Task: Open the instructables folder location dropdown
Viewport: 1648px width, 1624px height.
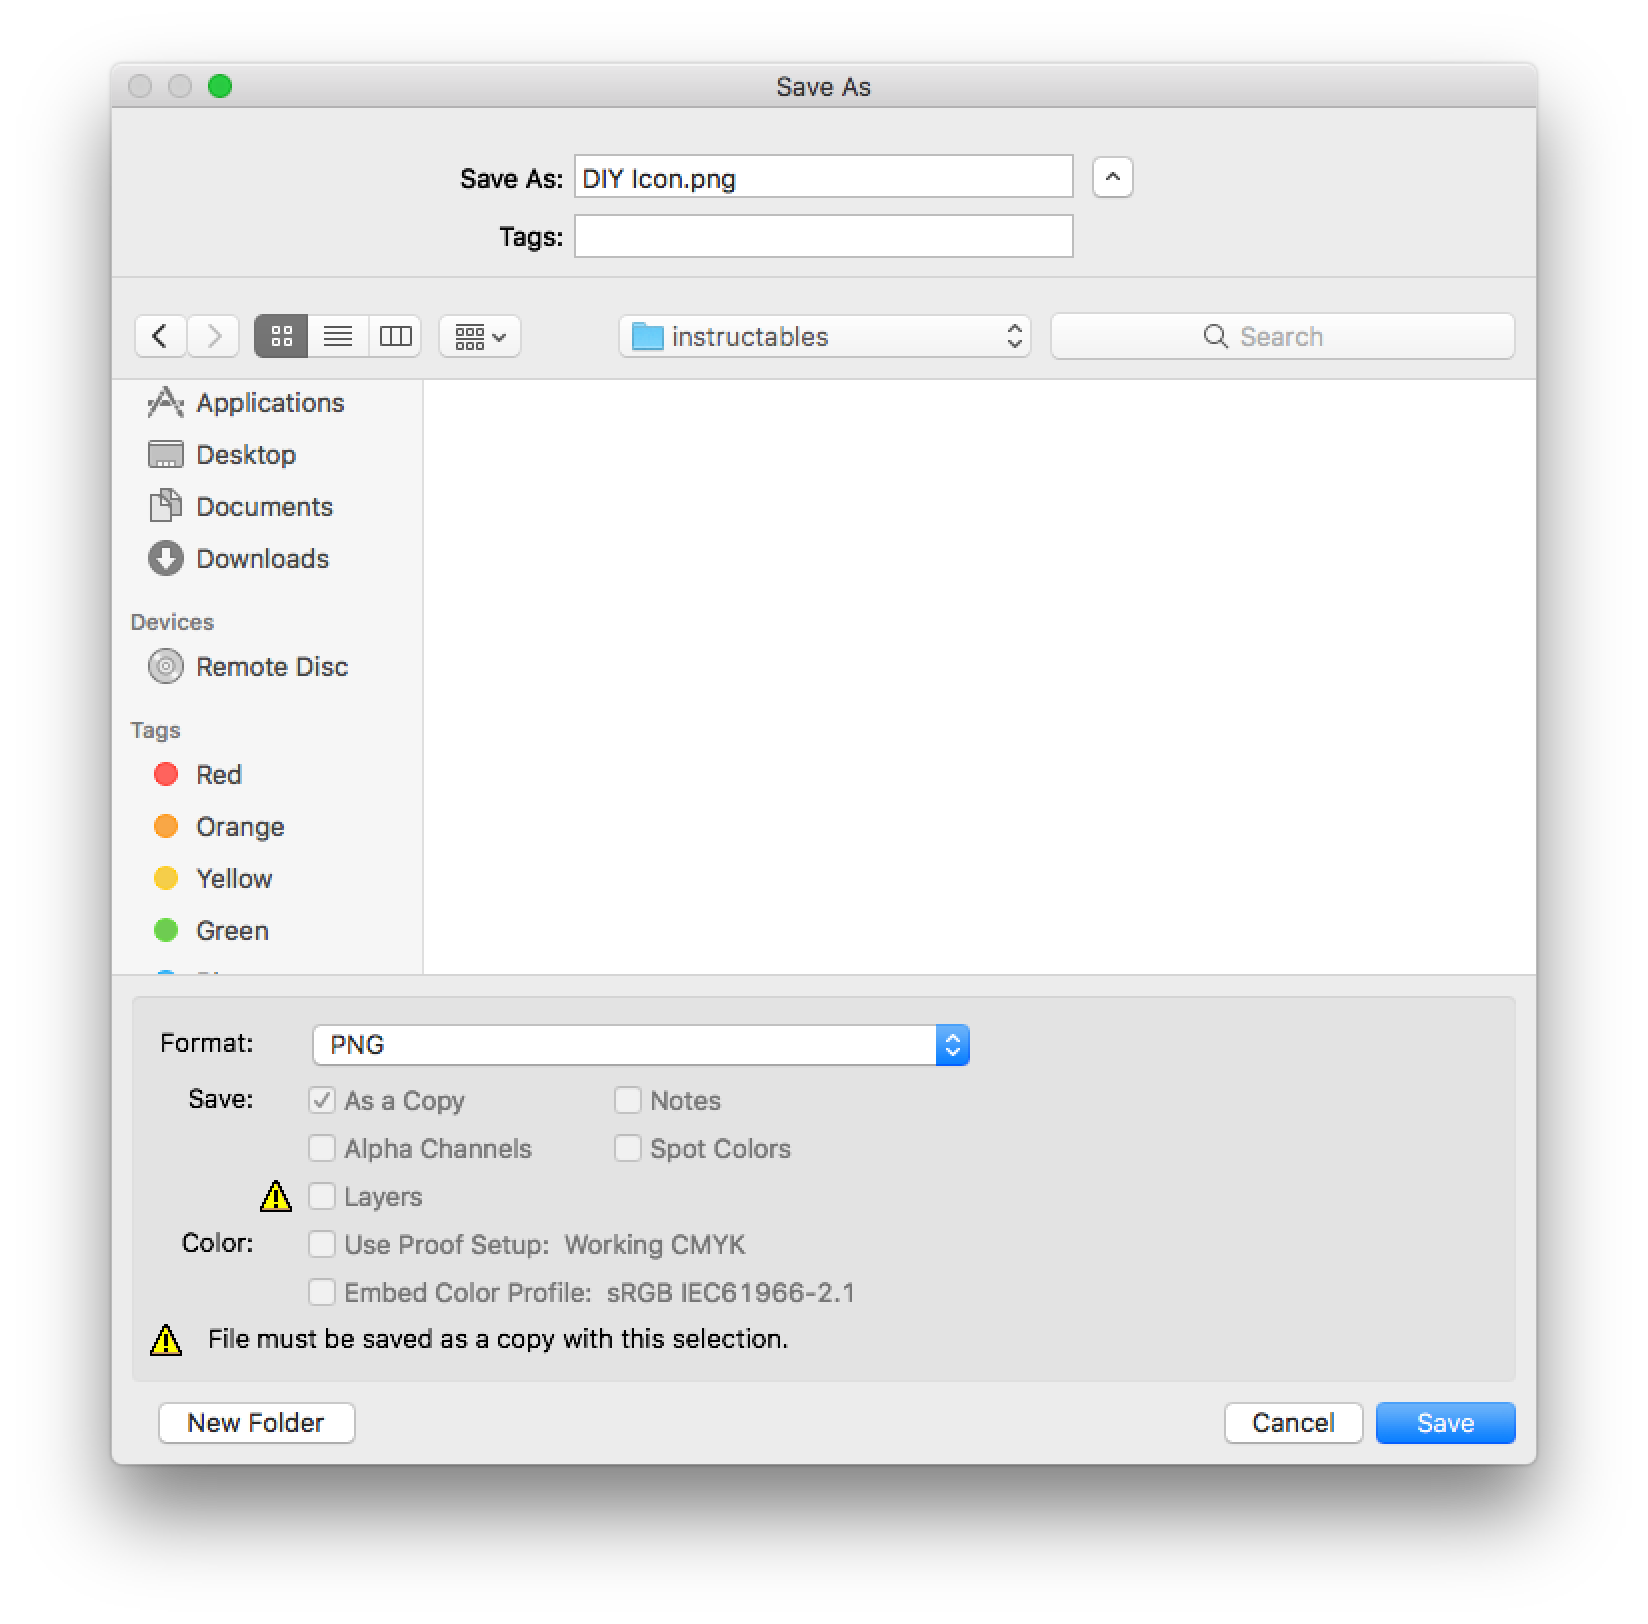Action: (824, 336)
